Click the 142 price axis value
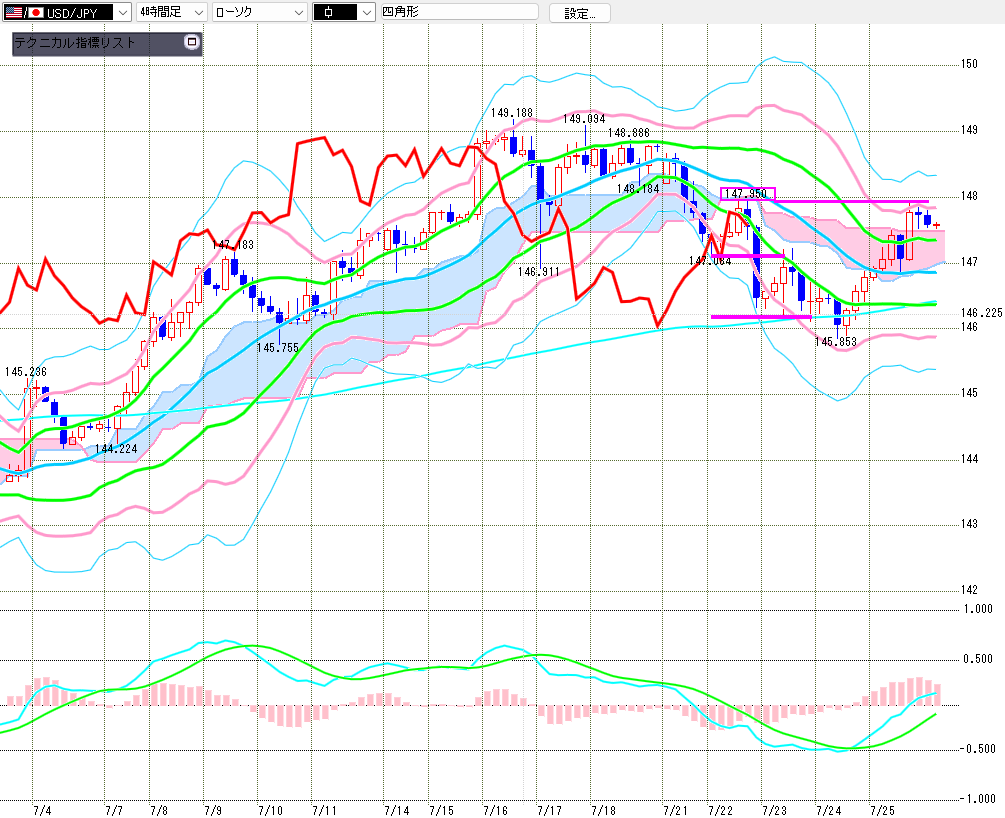This screenshot has width=1005, height=818. pos(969,590)
